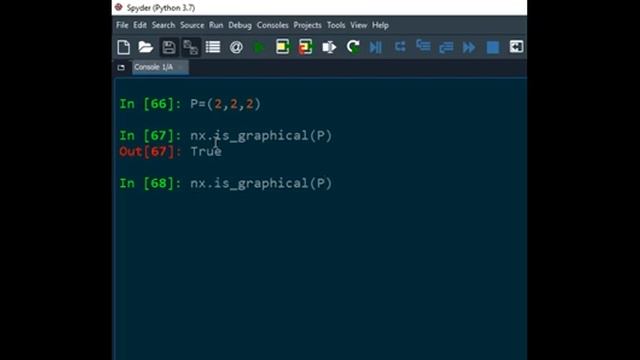Open the Edit menu
This screenshot has width=640, height=360.
click(x=140, y=25)
